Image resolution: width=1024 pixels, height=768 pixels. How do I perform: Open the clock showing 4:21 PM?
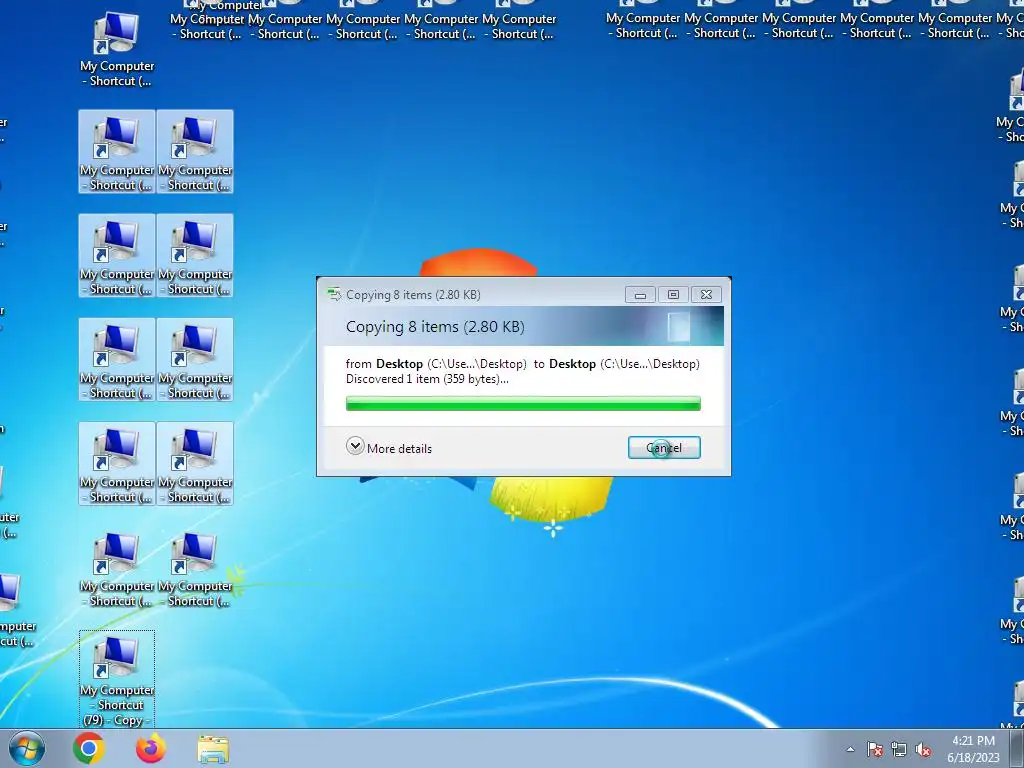(973, 748)
